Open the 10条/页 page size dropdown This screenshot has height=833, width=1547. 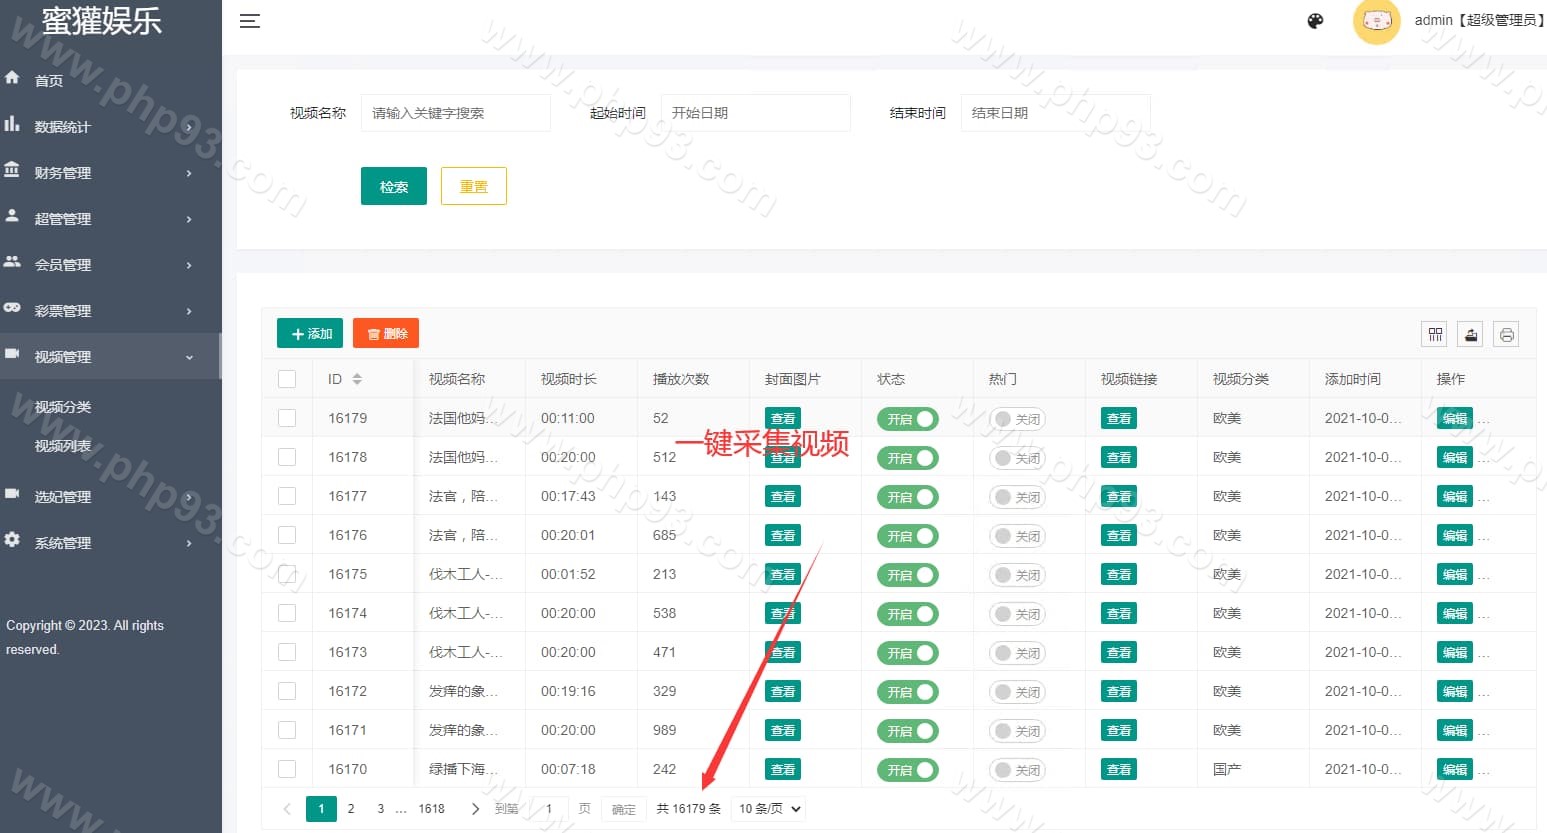click(x=769, y=809)
